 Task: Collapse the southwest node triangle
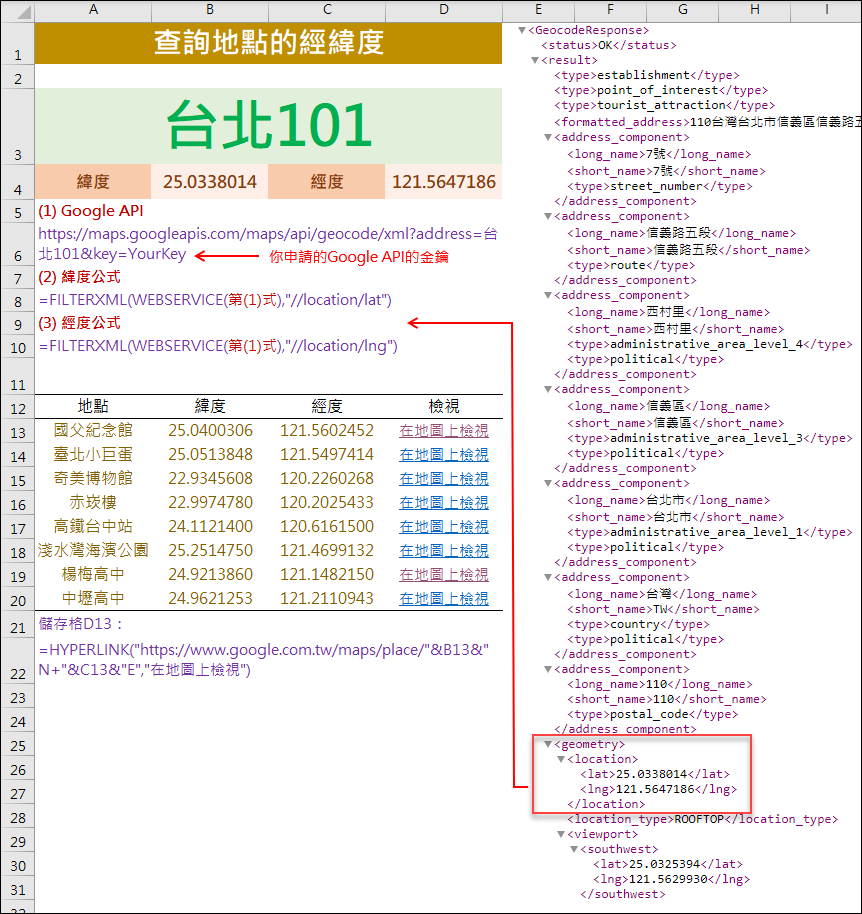click(574, 849)
